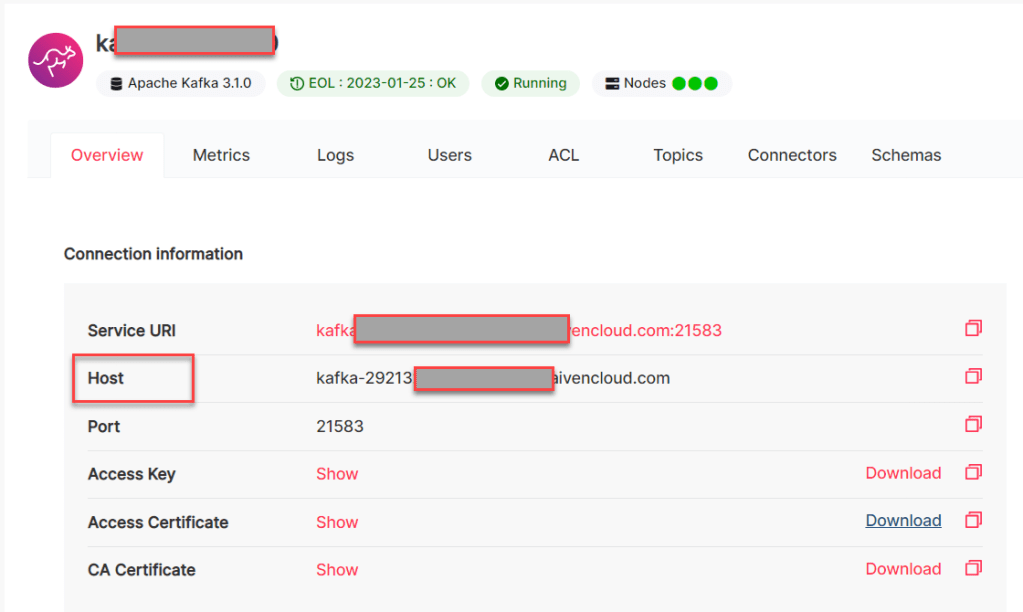1023x612 pixels.
Task: Click the EOL 2023-01-25 status badge
Action: coord(372,84)
